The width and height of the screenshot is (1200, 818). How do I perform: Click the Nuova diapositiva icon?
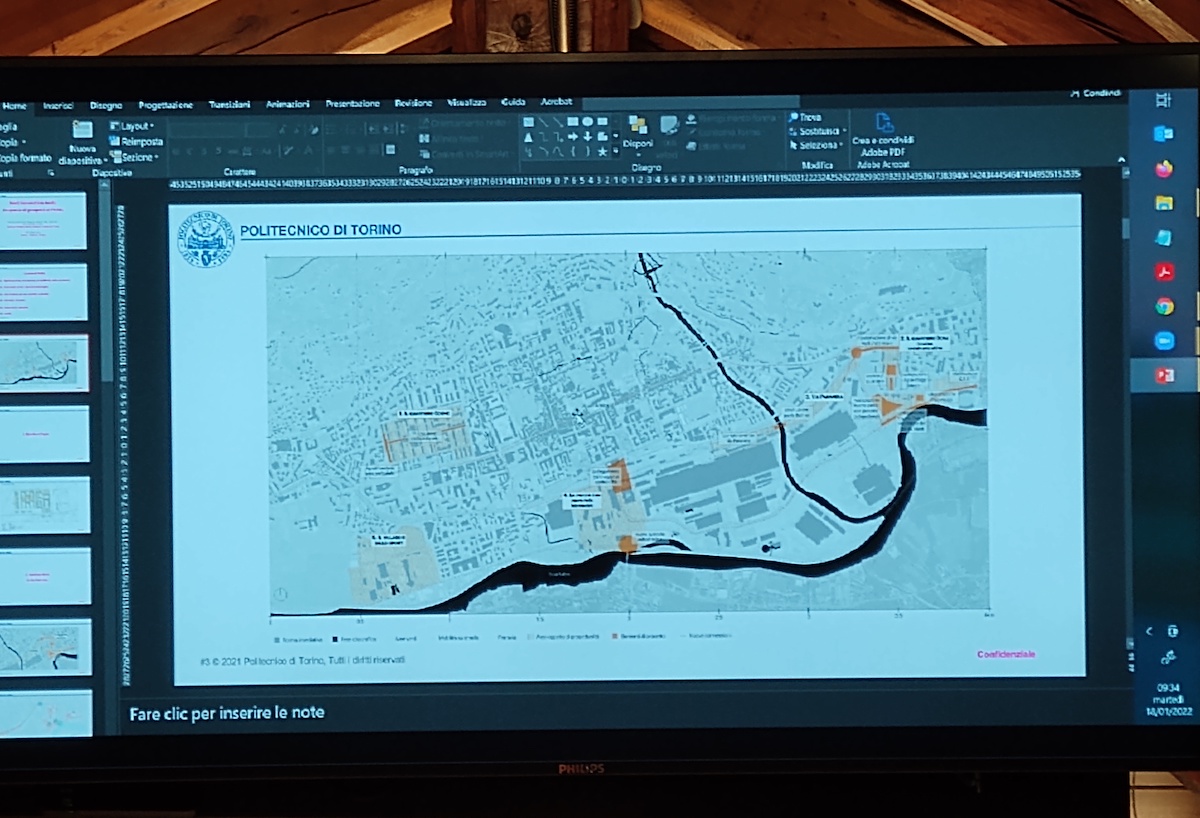click(x=83, y=131)
